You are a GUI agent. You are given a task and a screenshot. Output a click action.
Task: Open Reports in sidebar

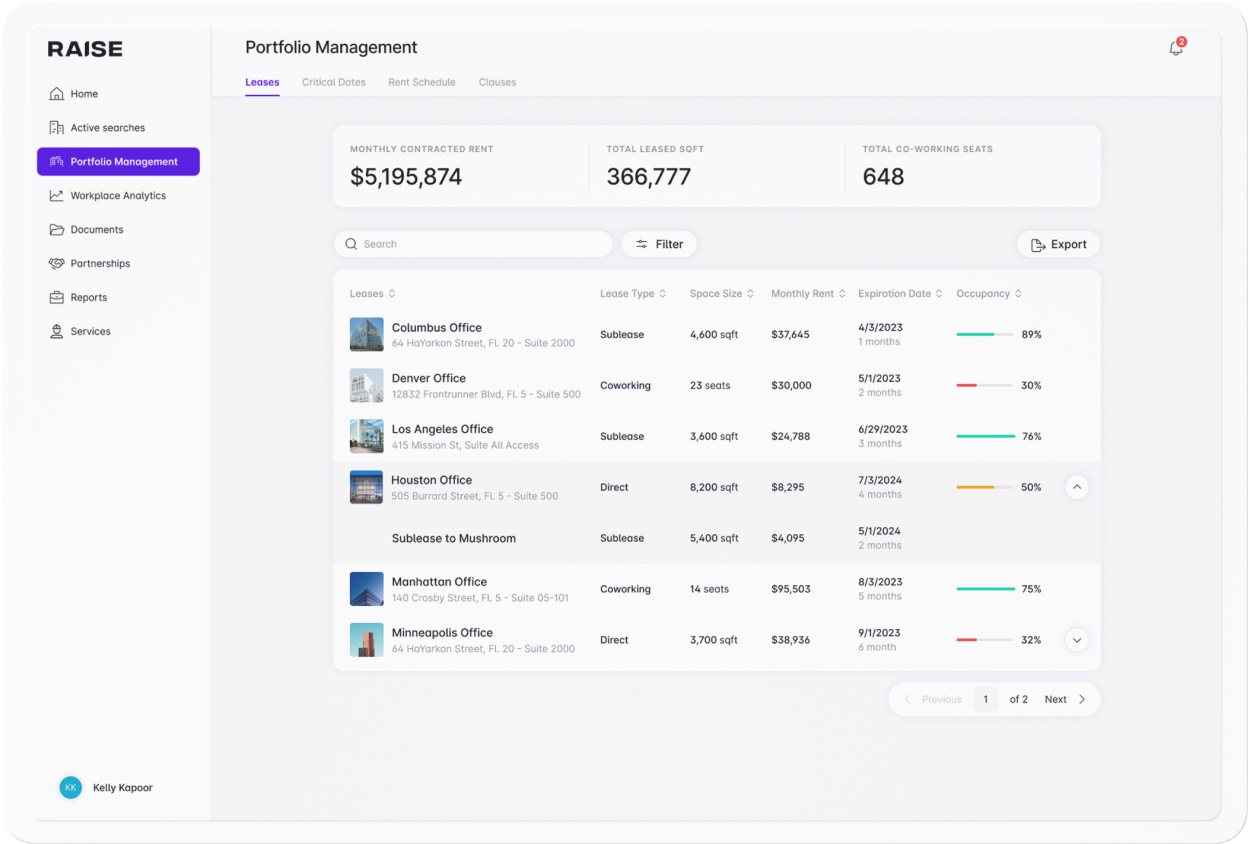point(118,298)
